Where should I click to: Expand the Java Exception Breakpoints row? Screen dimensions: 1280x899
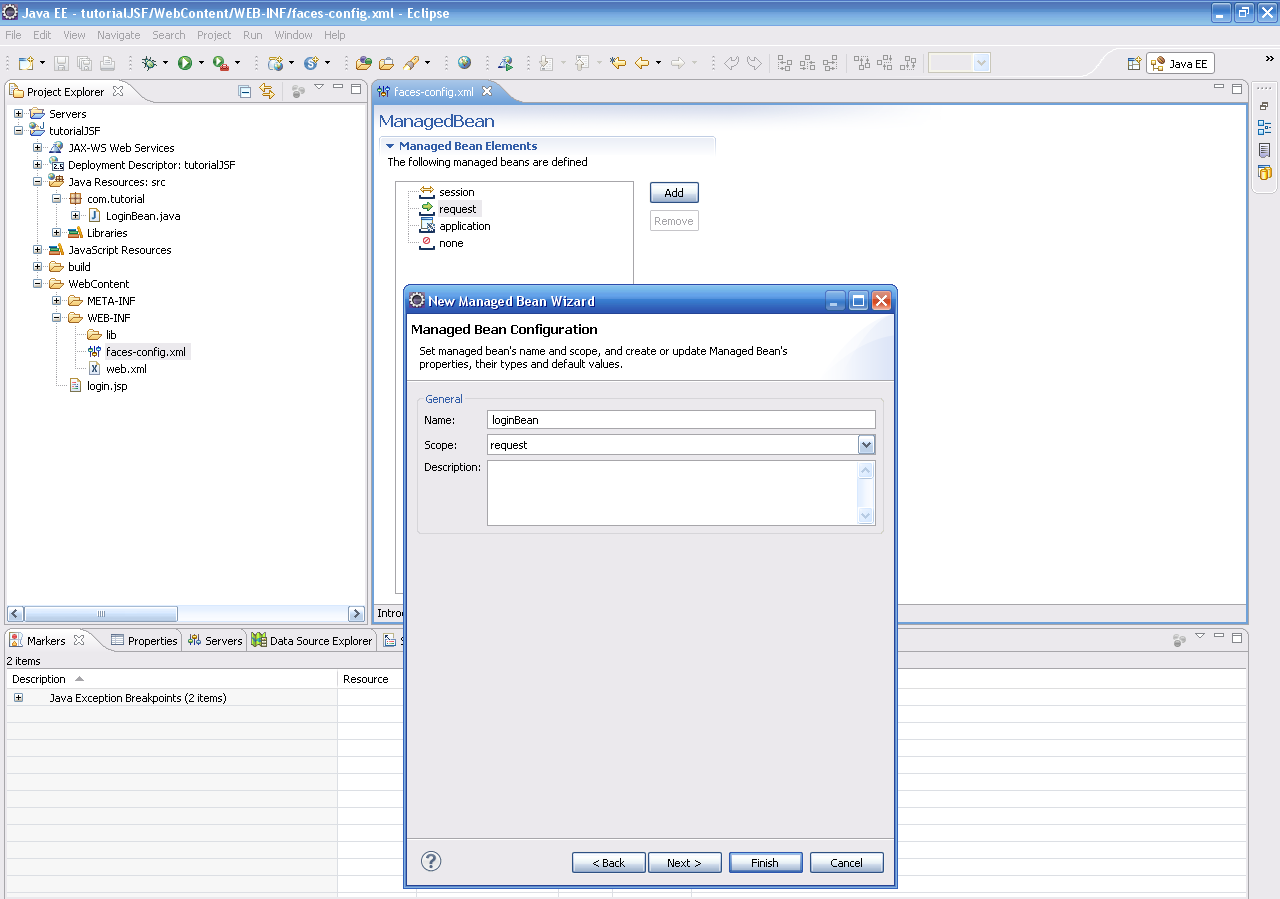click(18, 698)
